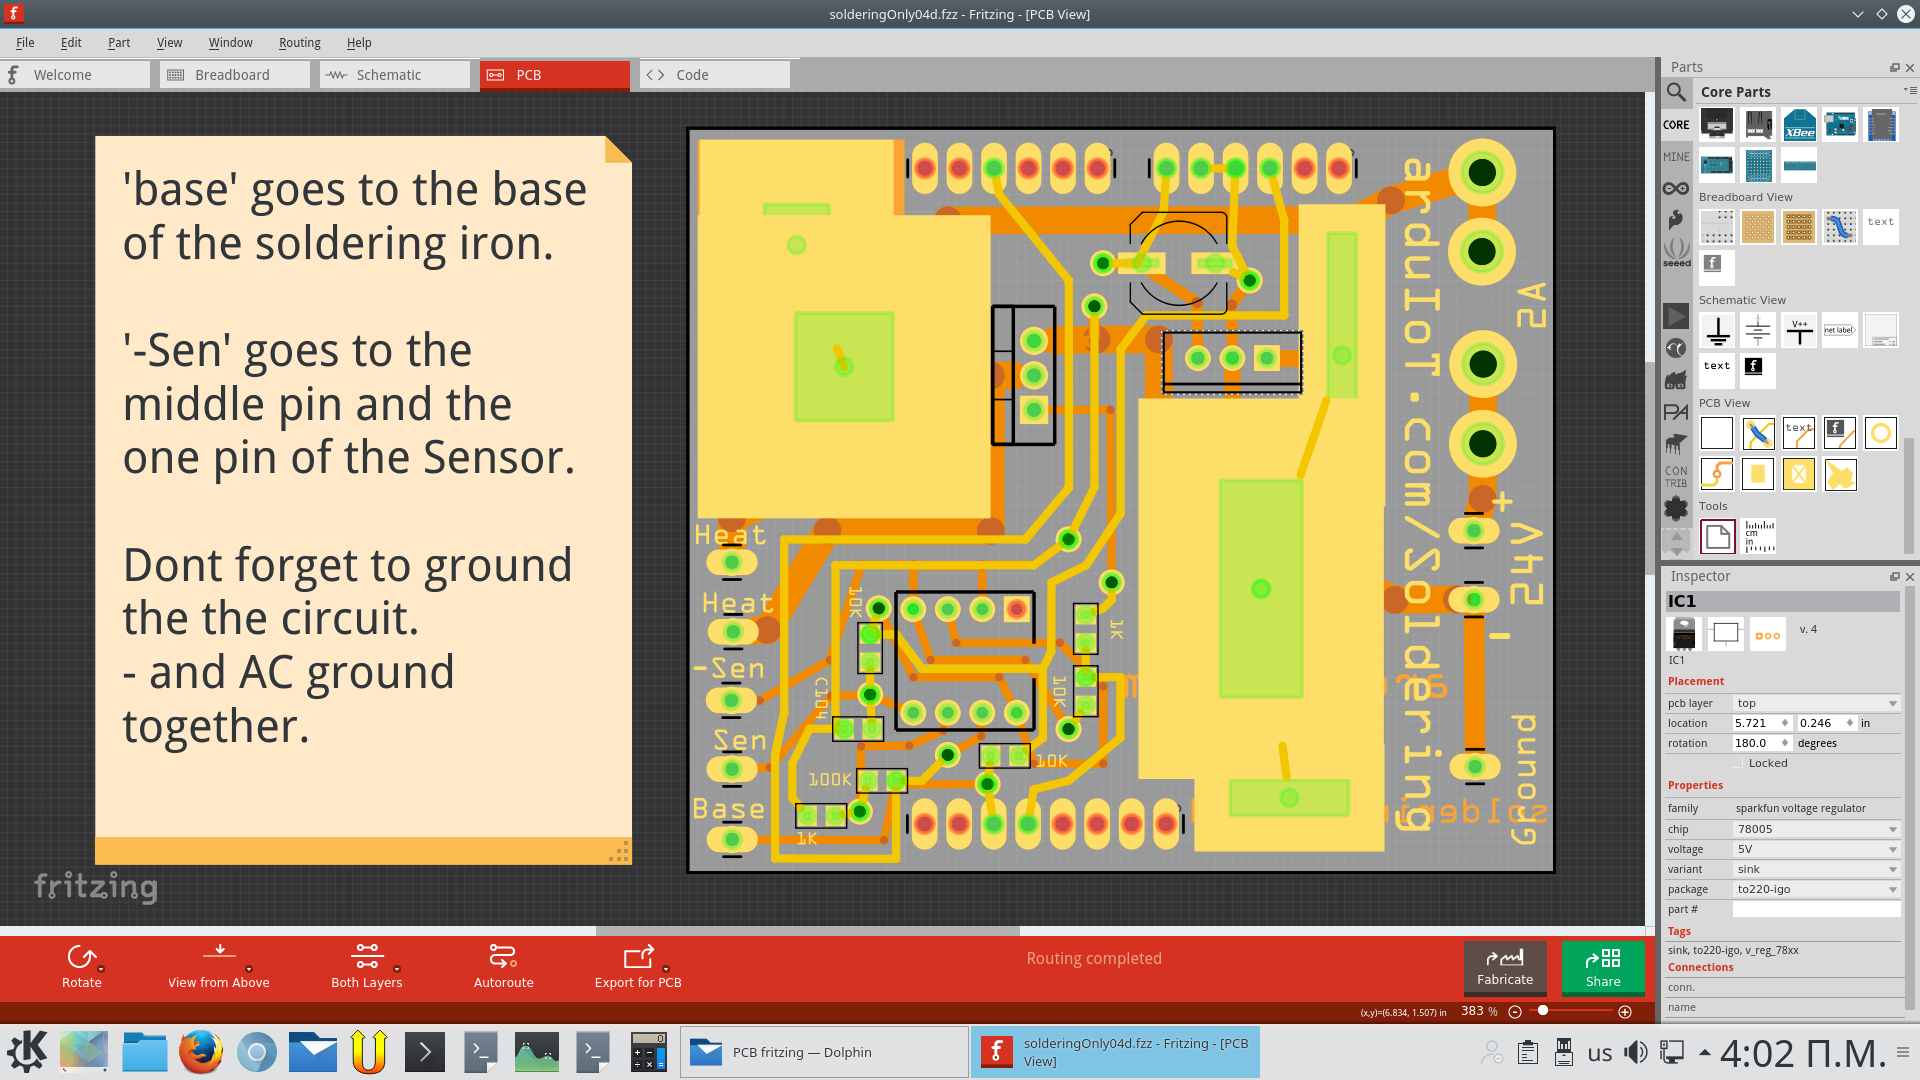
Task: Open the CORE parts bin
Action: 1676,124
